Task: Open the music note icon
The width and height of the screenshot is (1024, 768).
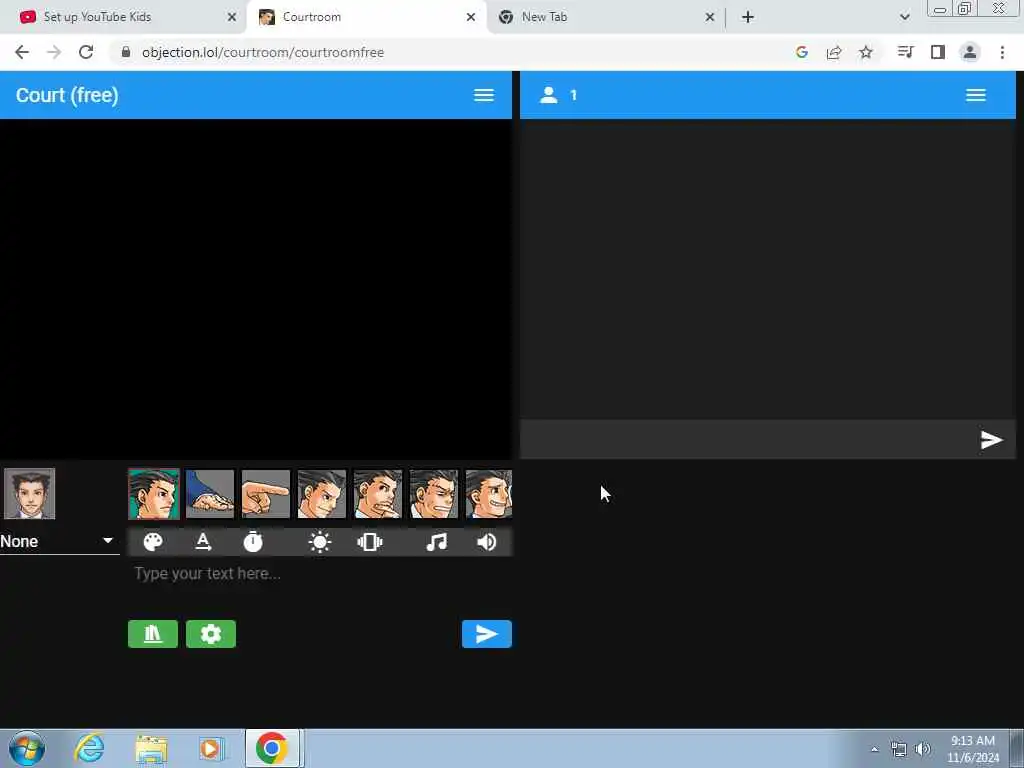Action: [x=436, y=542]
